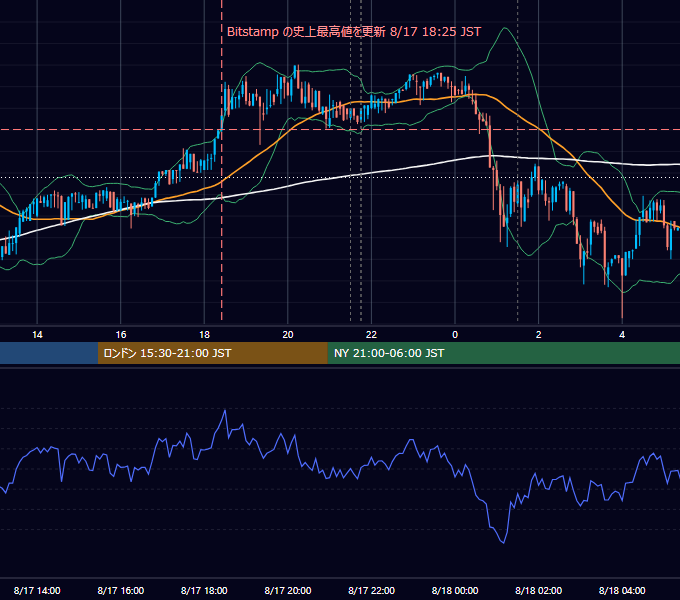Select the ロンドン 15:30-21:00 JST session bar
Image resolution: width=680 pixels, height=600 pixels.
212,353
